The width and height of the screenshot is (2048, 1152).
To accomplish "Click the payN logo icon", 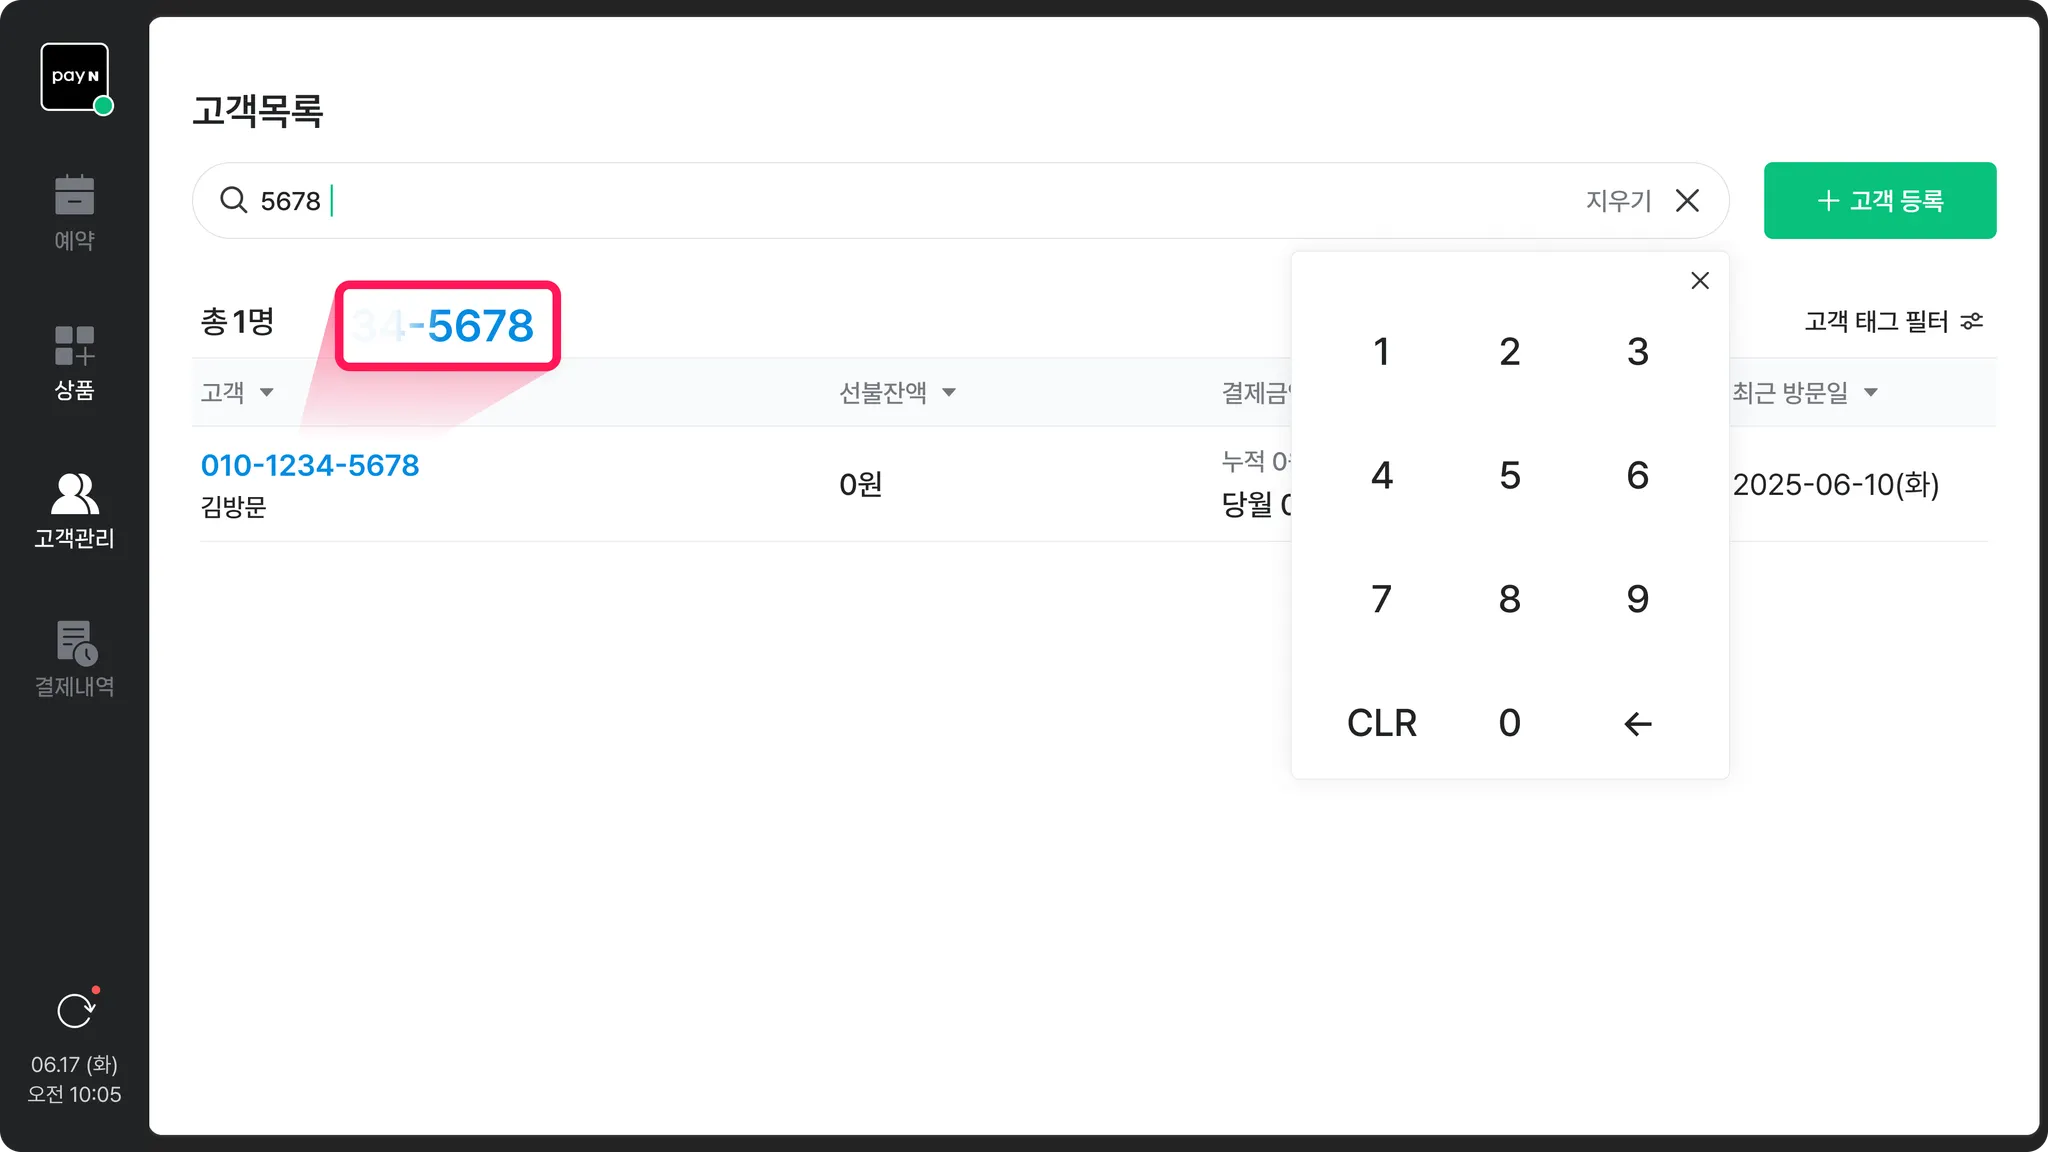I will [75, 77].
